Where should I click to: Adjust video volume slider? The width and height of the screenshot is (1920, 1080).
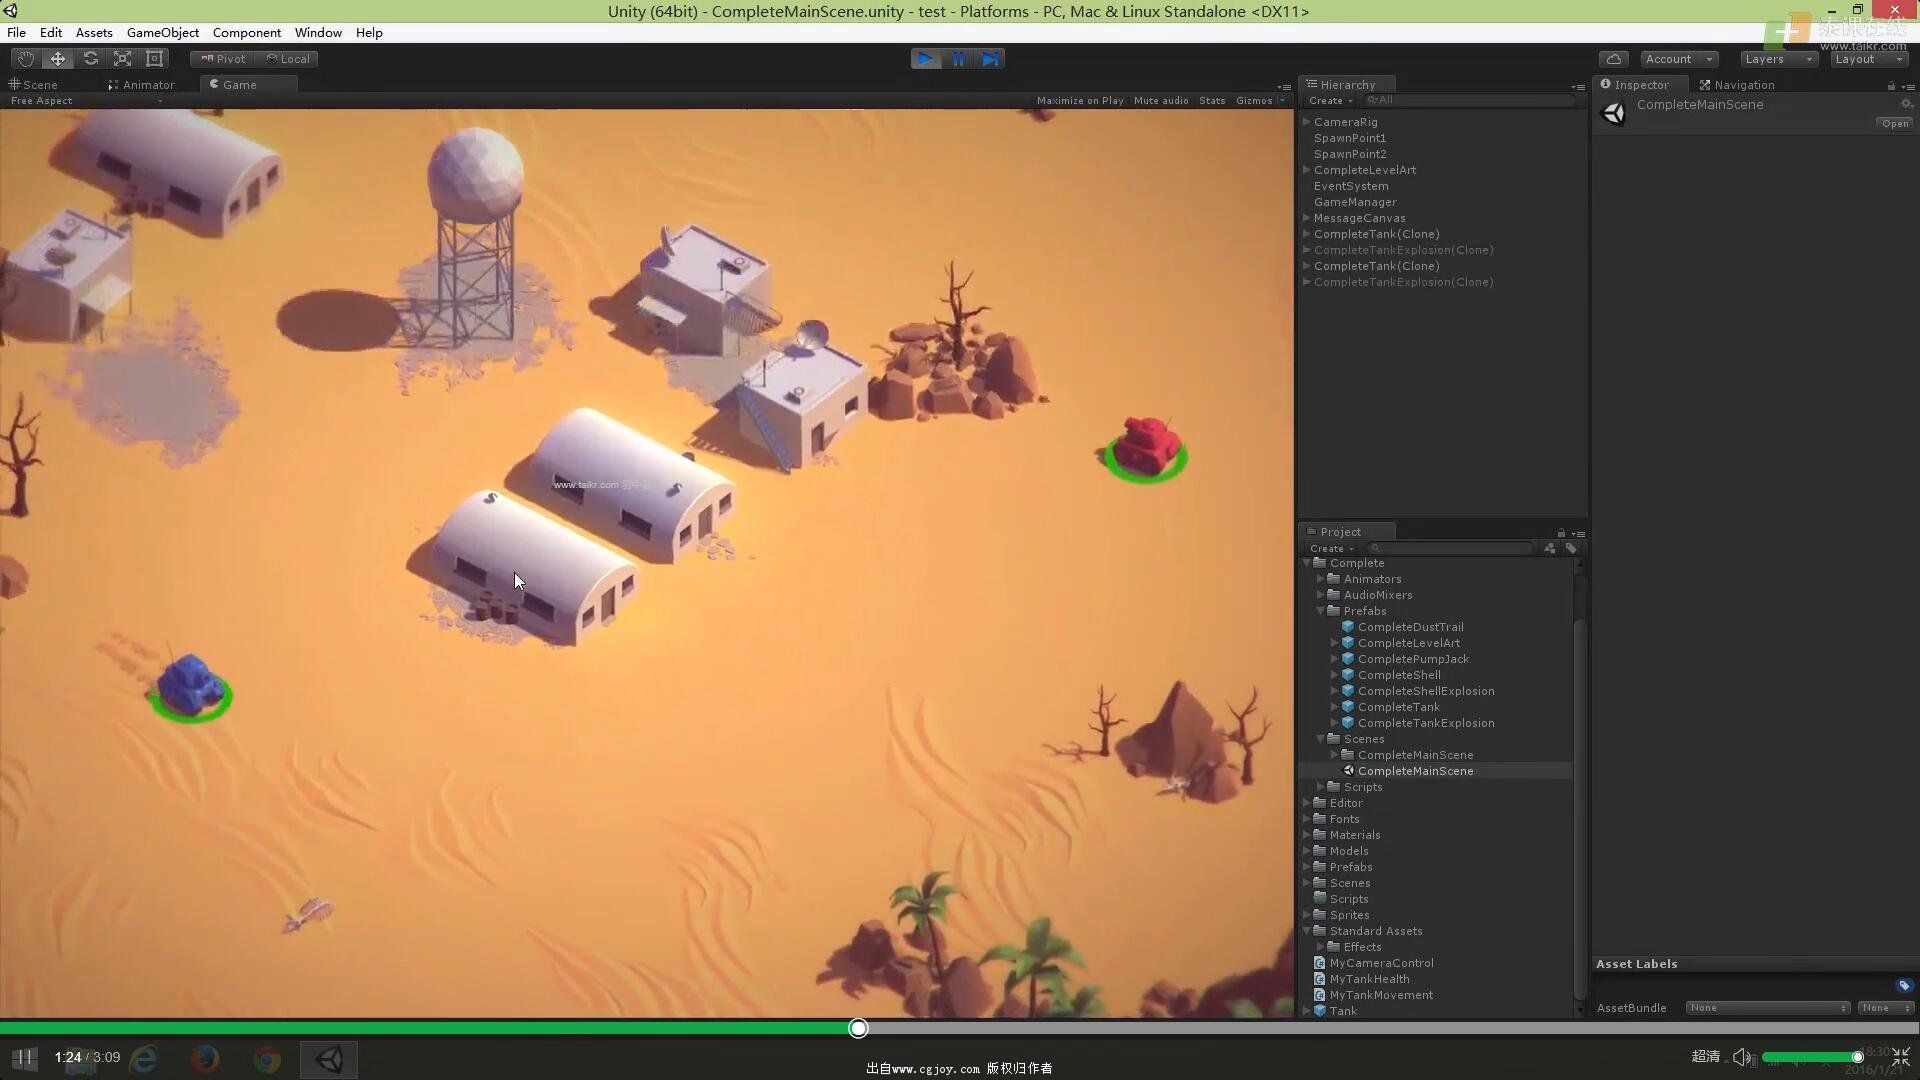coord(1811,1057)
